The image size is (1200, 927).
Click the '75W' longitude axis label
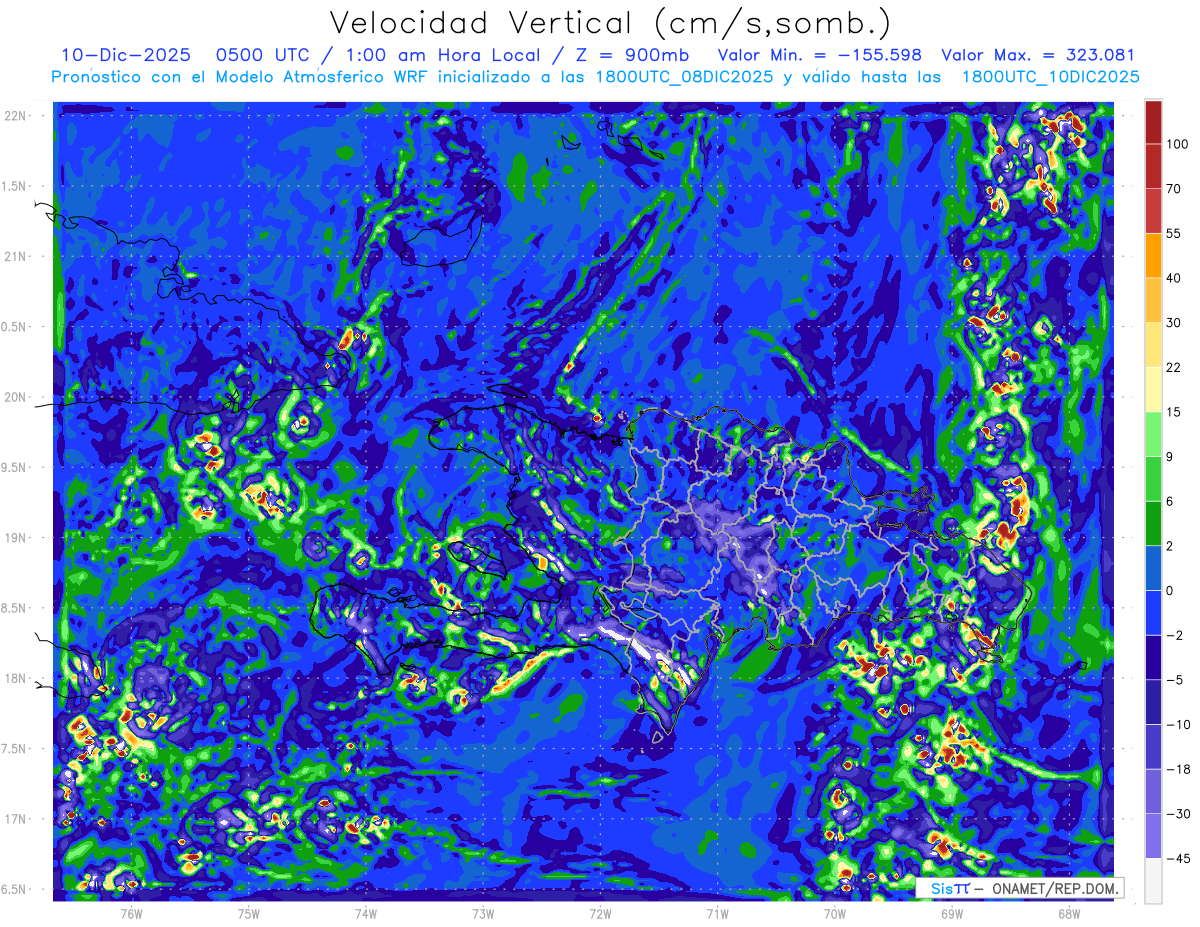(x=248, y=913)
